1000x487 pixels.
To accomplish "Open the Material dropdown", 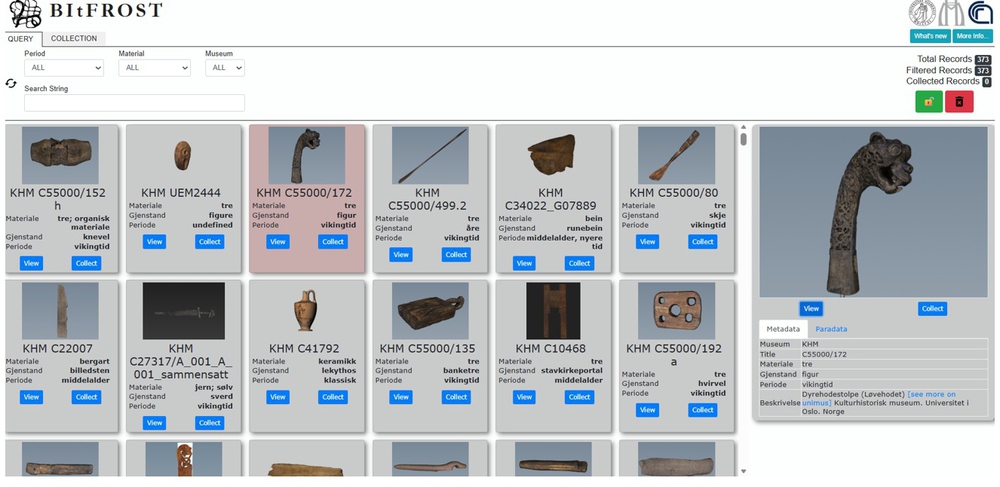I will point(154,68).
